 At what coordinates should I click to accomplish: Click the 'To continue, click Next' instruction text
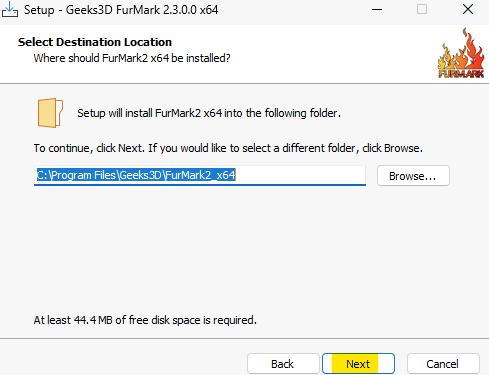228,148
